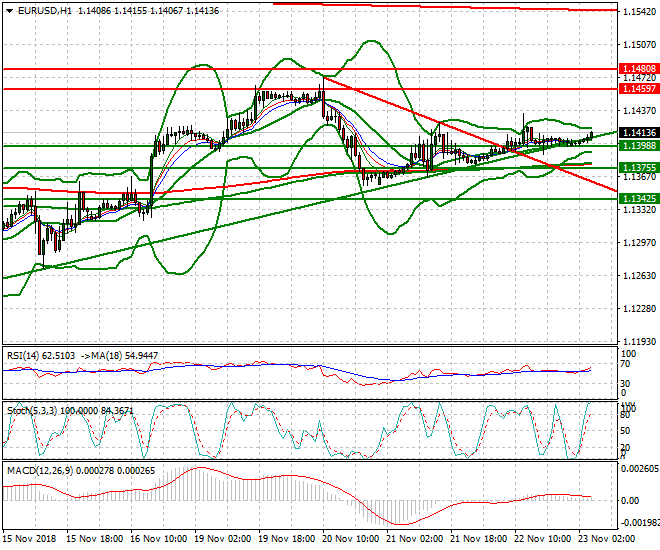Click the 15 Nov 2018 date label
Image resolution: width=660 pixels, height=550 pixels.
click(x=29, y=539)
